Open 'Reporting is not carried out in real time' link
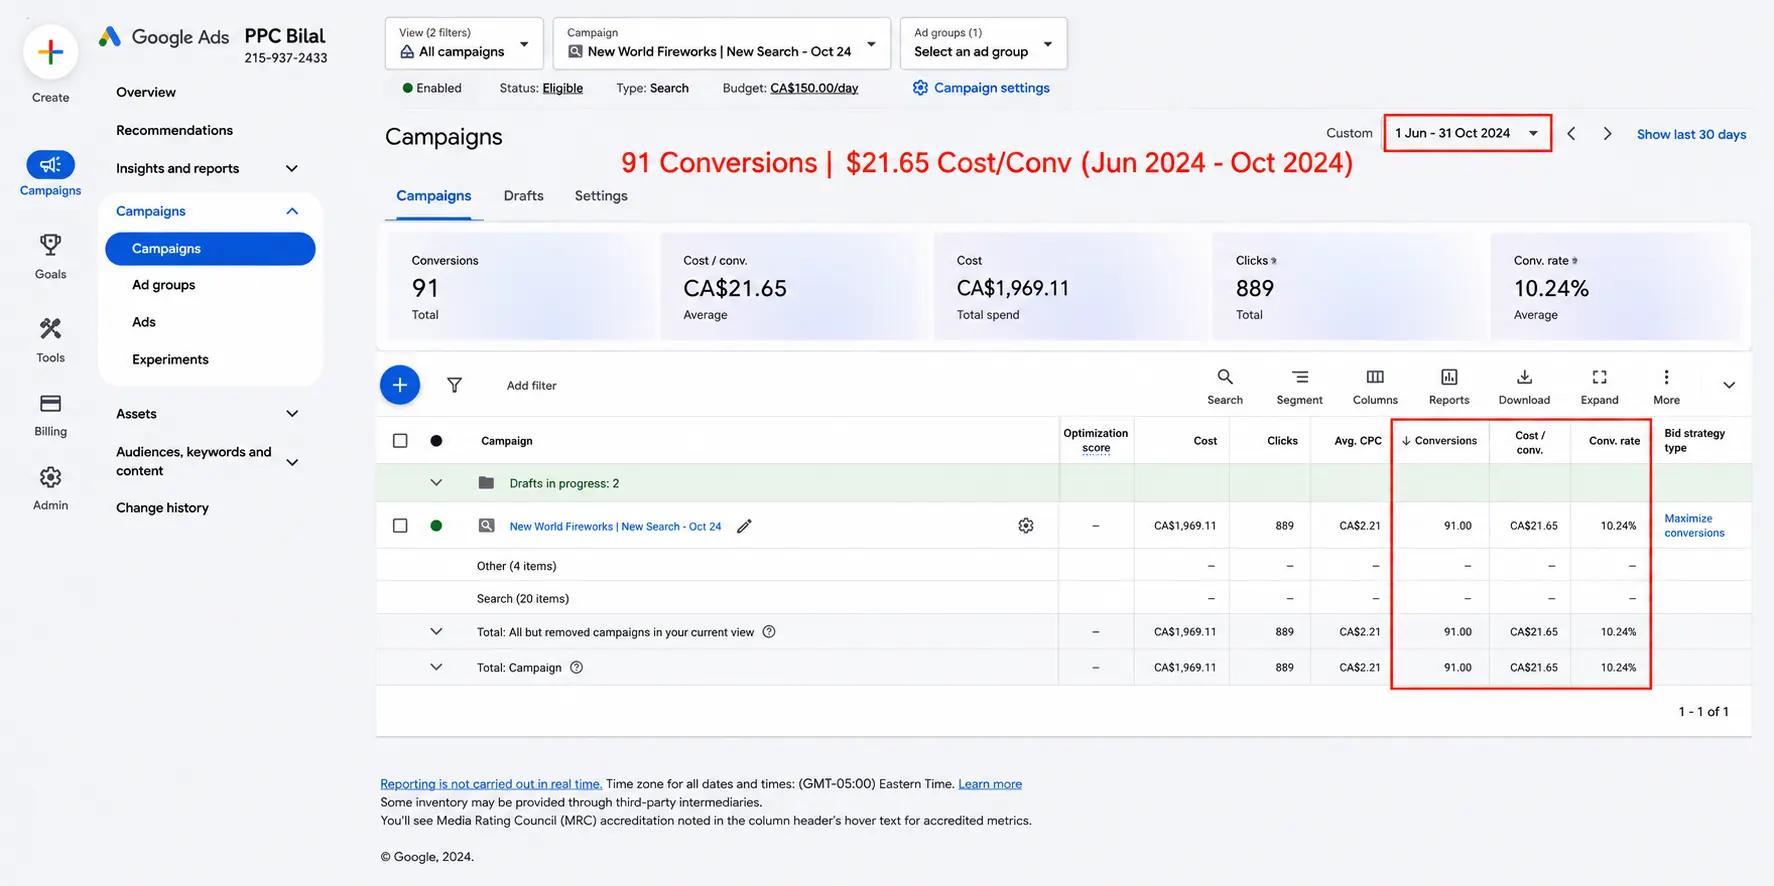1774x886 pixels. (x=491, y=784)
